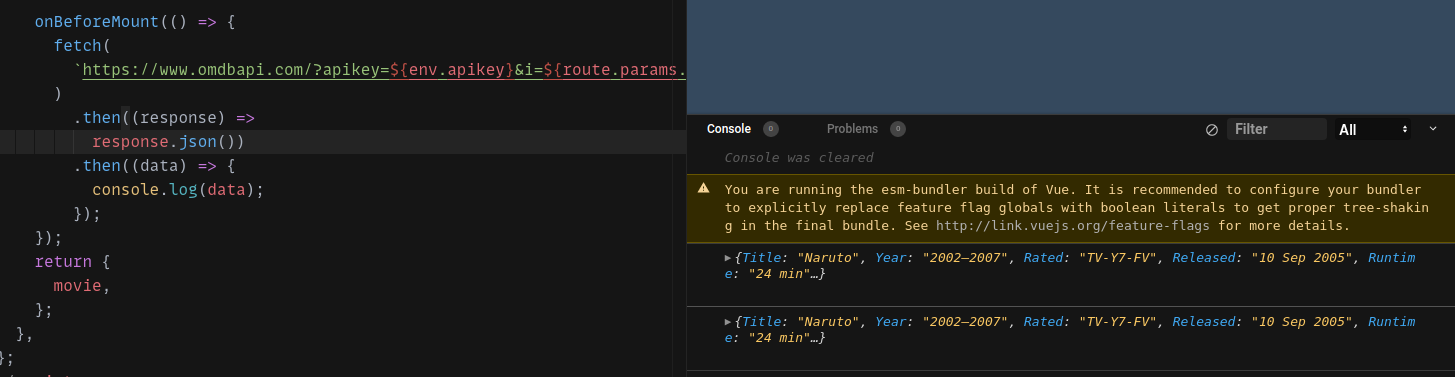Screen dimensions: 1455x377
Task: Click the blue preview pane above the console
Action: click(1071, 57)
